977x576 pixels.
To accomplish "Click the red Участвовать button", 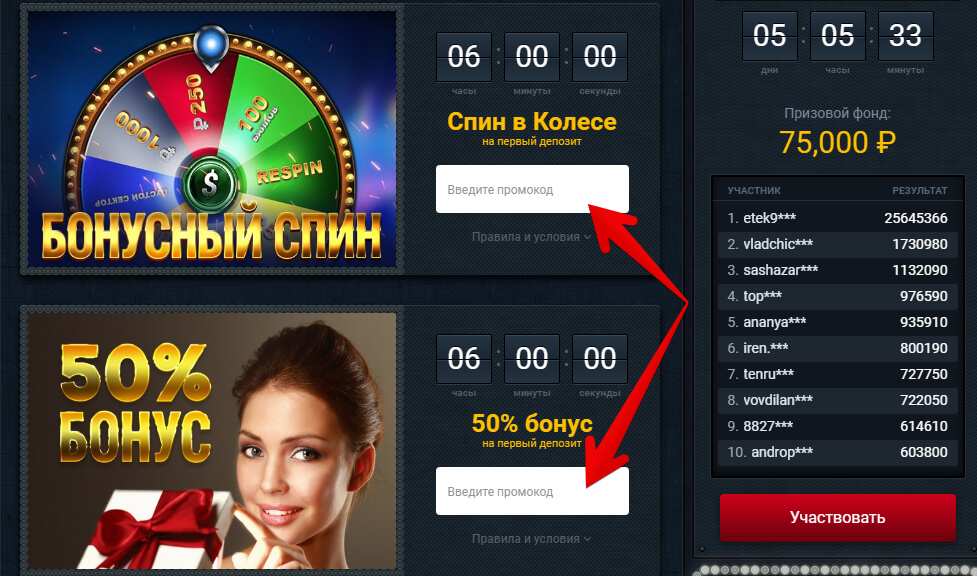I will tap(837, 517).
